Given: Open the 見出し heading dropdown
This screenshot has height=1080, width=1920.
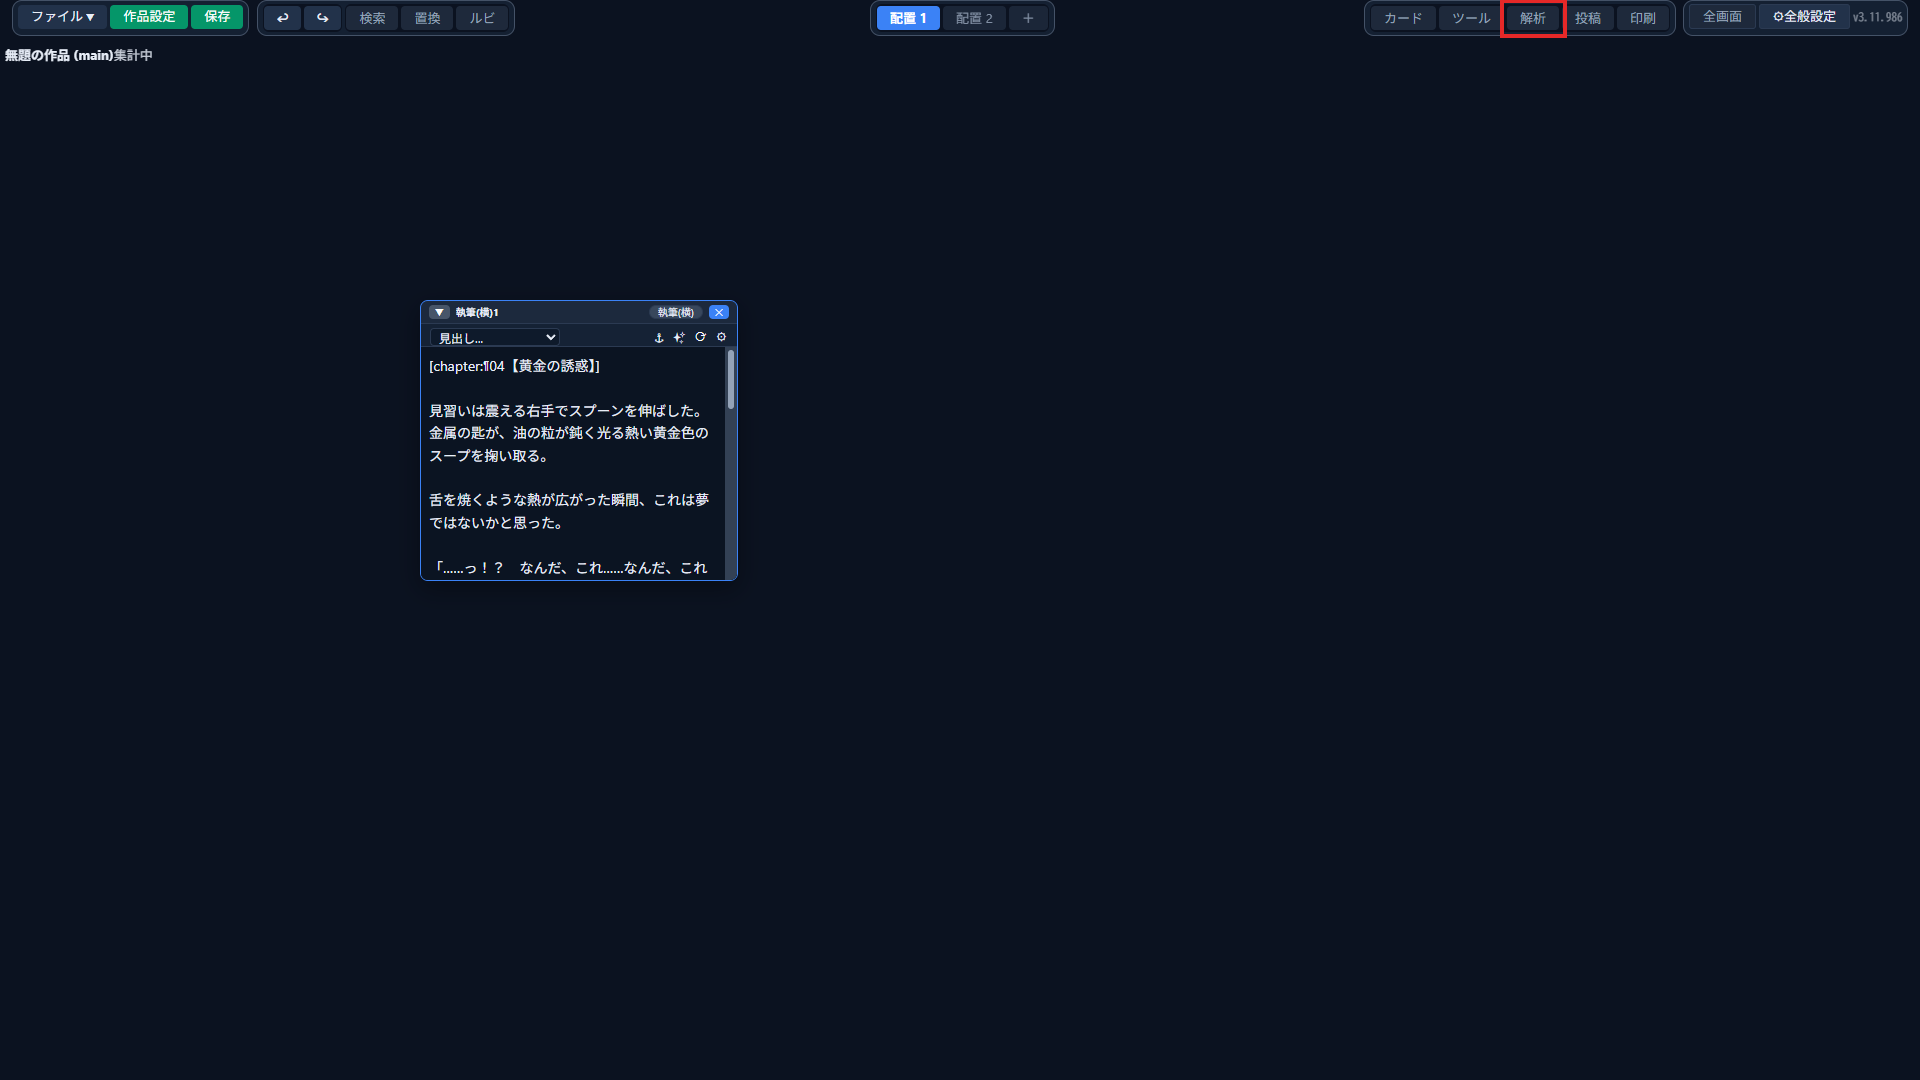Looking at the screenshot, I should (494, 338).
